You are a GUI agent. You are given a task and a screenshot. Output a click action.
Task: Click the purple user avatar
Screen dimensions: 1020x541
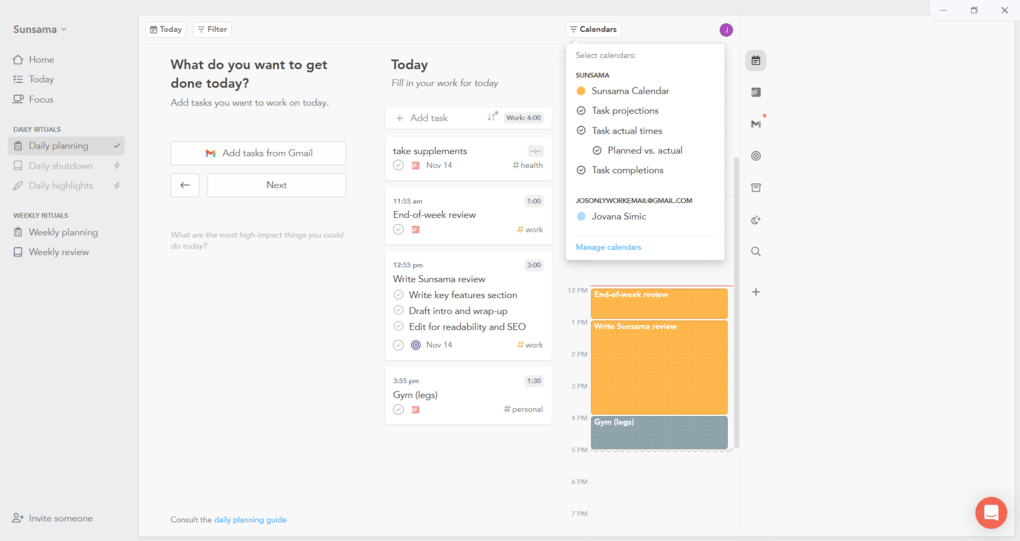[x=726, y=30]
